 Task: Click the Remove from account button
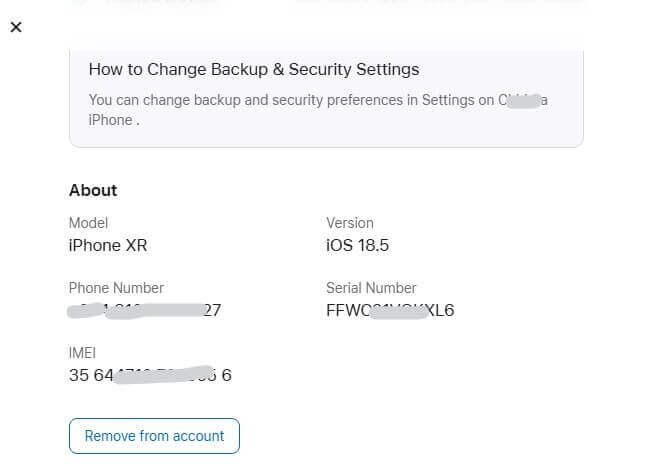tap(154, 436)
